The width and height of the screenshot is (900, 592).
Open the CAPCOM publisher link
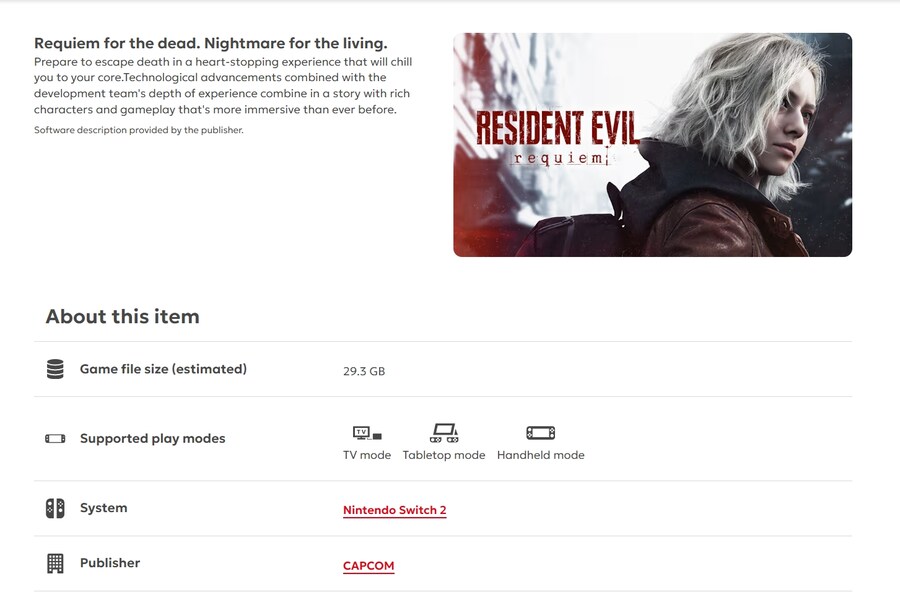click(368, 566)
